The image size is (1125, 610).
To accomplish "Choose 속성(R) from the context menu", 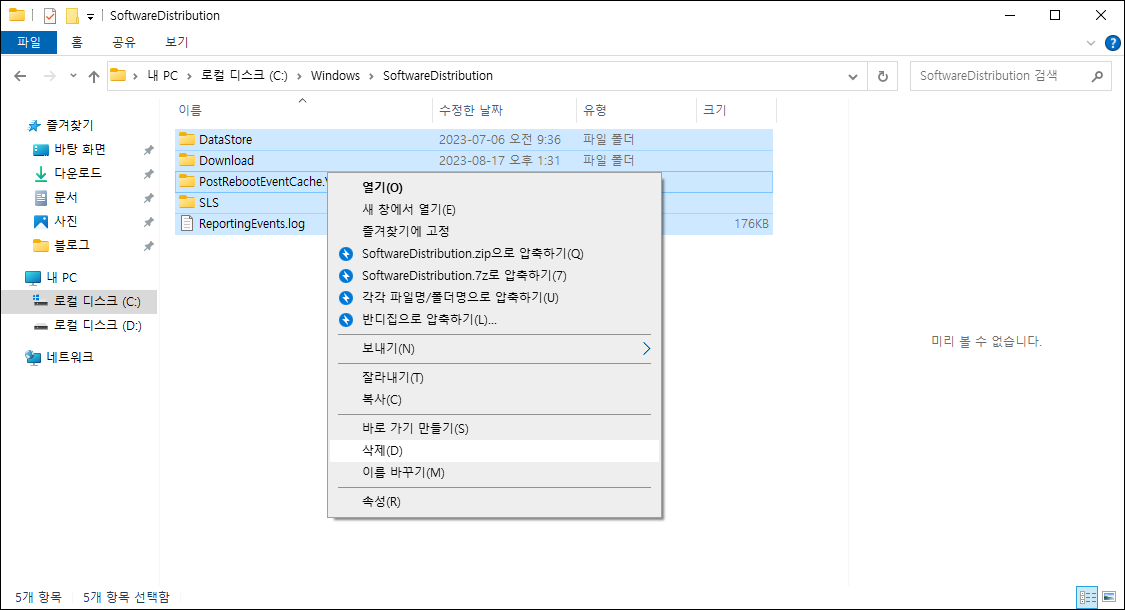I will pos(494,502).
